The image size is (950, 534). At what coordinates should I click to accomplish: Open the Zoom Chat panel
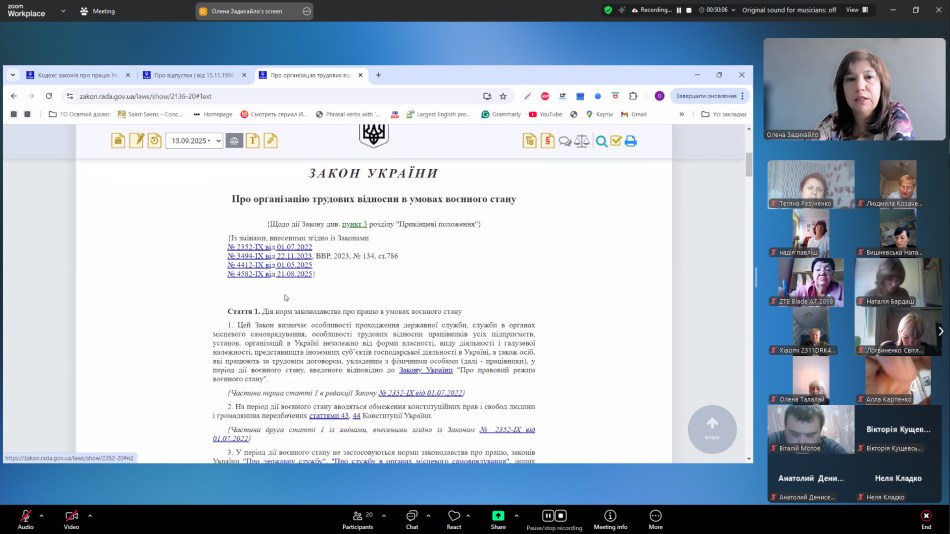click(412, 516)
